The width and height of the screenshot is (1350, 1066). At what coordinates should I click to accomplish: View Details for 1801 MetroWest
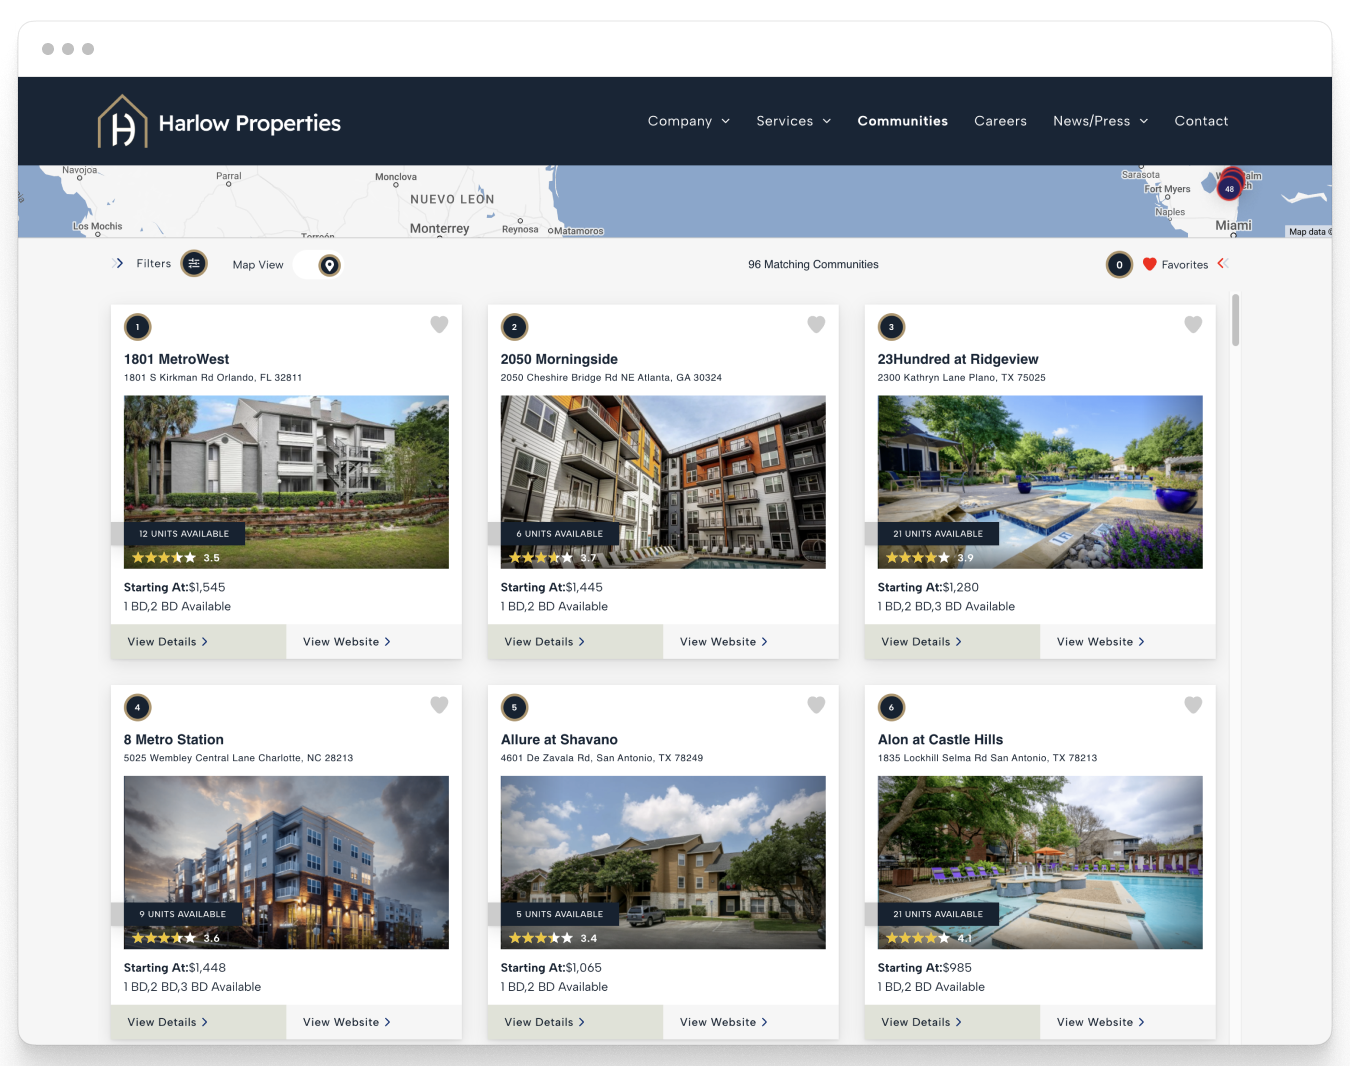[199, 642]
